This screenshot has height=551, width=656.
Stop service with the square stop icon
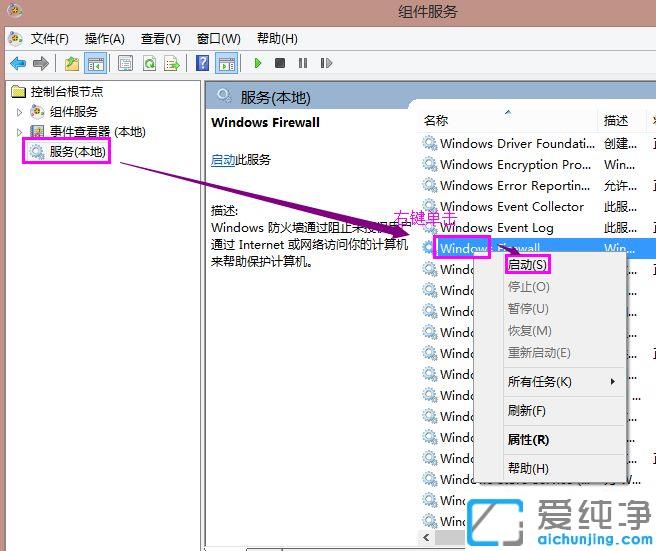tap(280, 63)
